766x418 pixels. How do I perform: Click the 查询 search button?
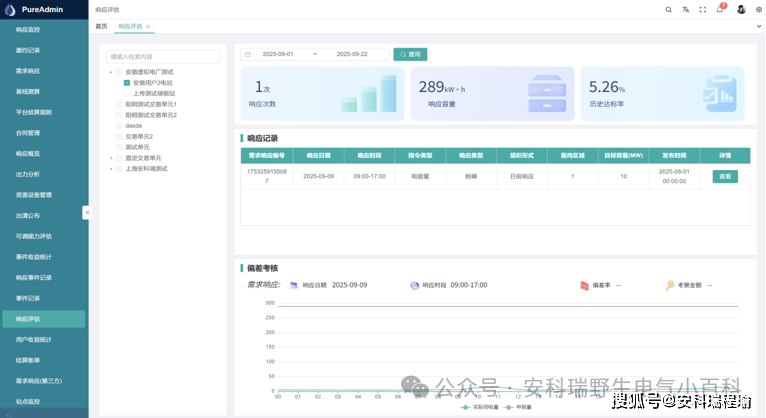[x=410, y=54]
